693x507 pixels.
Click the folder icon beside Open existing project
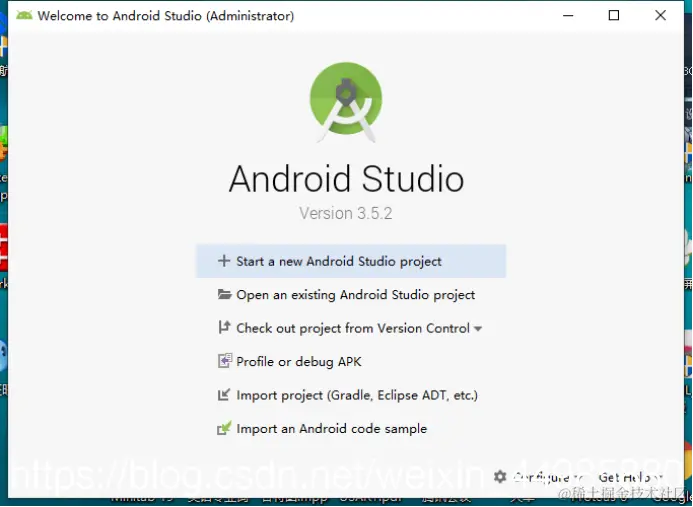(224, 294)
